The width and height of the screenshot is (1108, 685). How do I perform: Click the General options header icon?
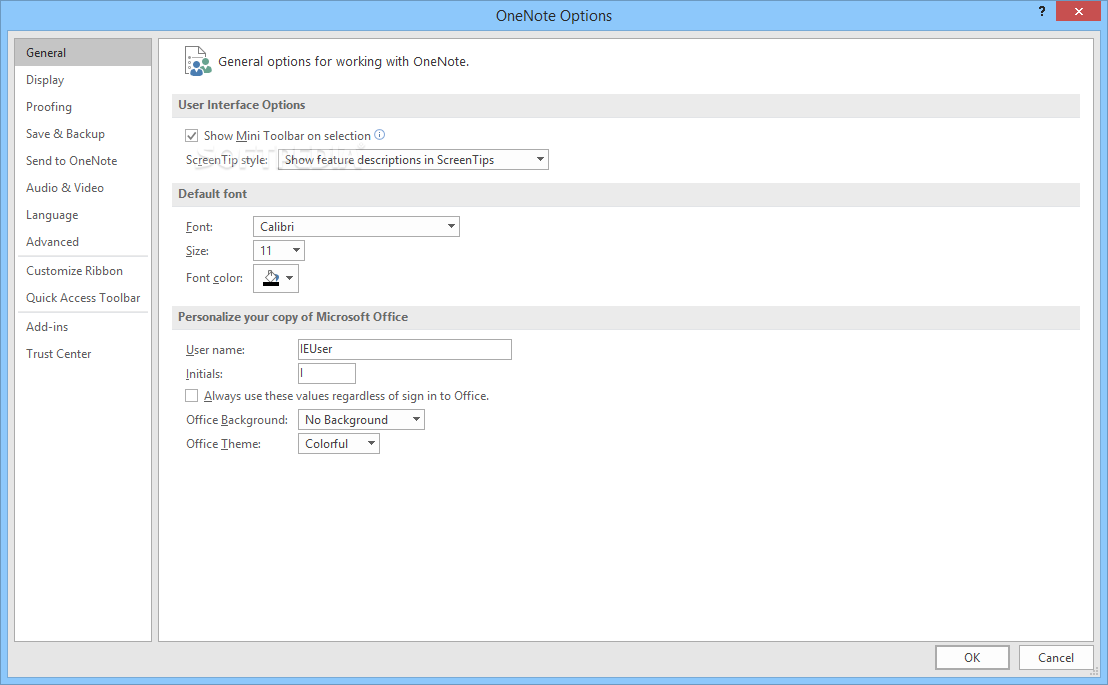click(x=198, y=62)
